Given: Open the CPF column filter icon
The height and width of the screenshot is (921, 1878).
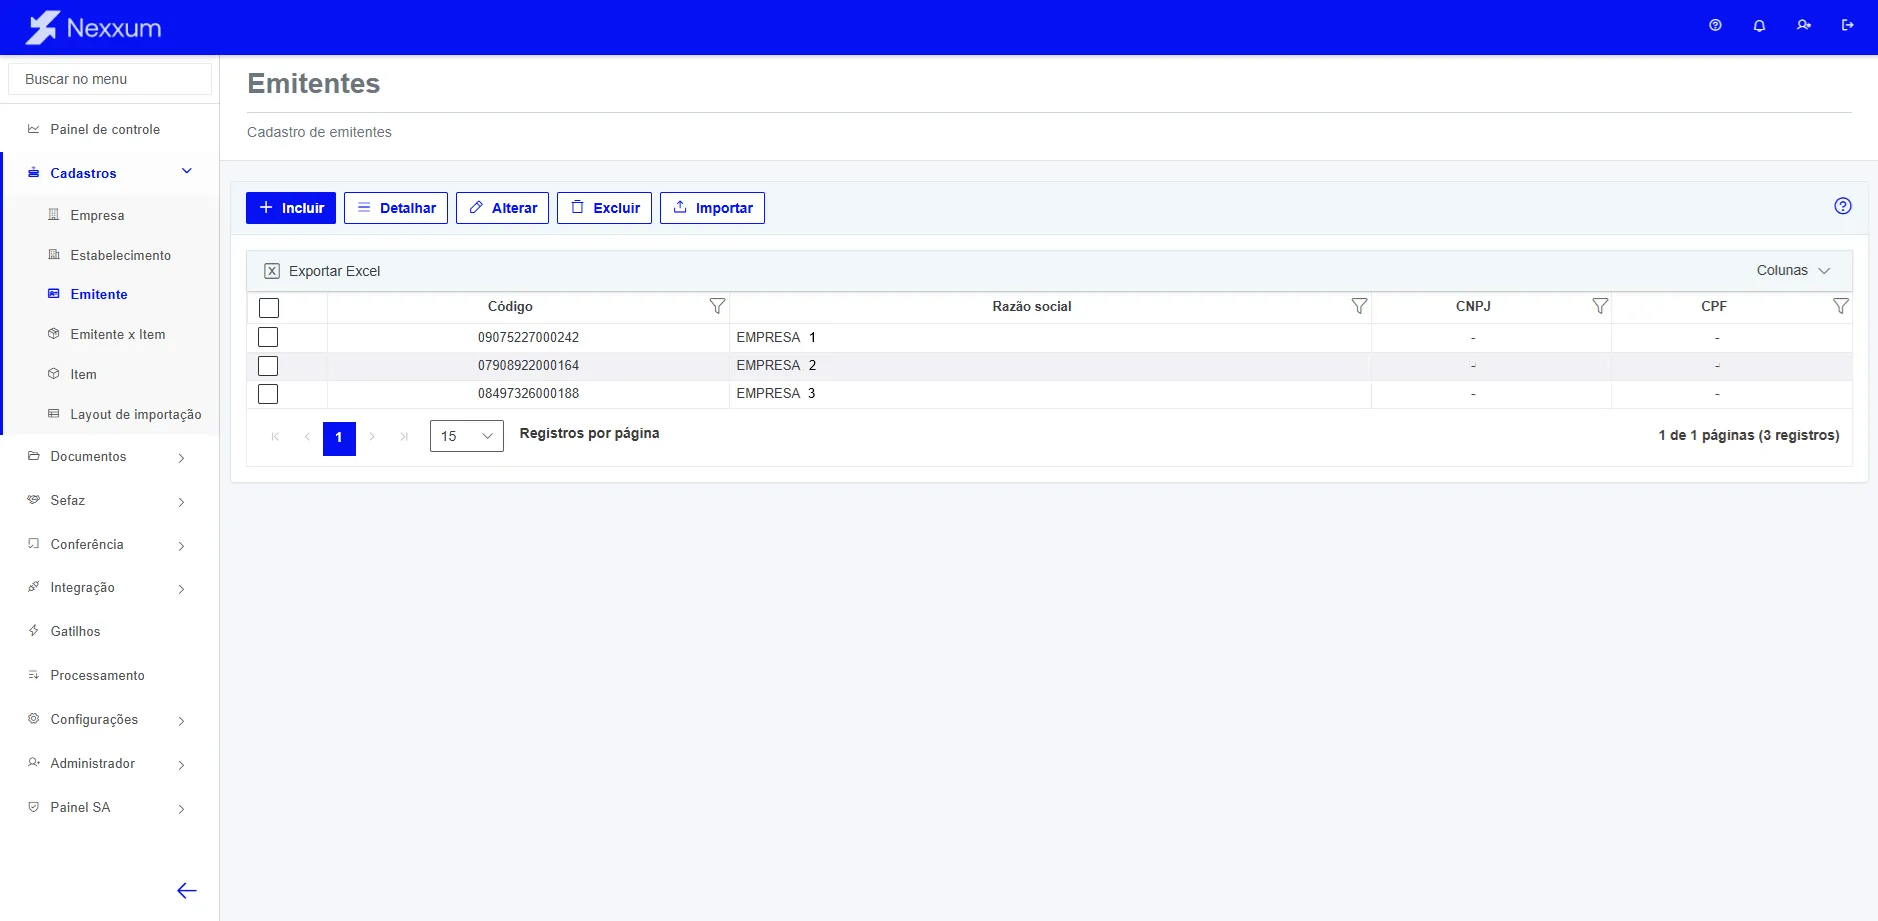Looking at the screenshot, I should pyautogui.click(x=1841, y=306).
